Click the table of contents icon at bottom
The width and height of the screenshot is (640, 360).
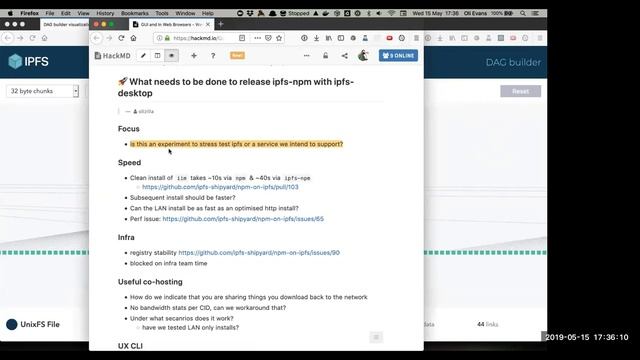click(376, 337)
